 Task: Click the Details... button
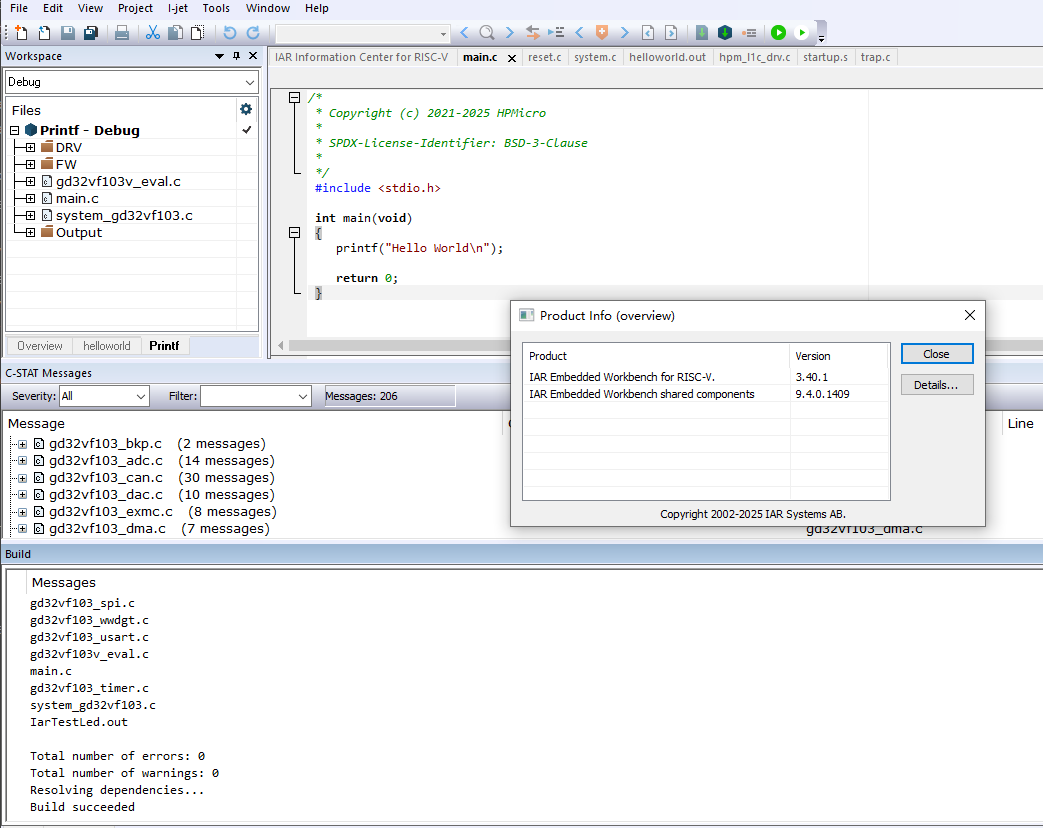pos(937,385)
